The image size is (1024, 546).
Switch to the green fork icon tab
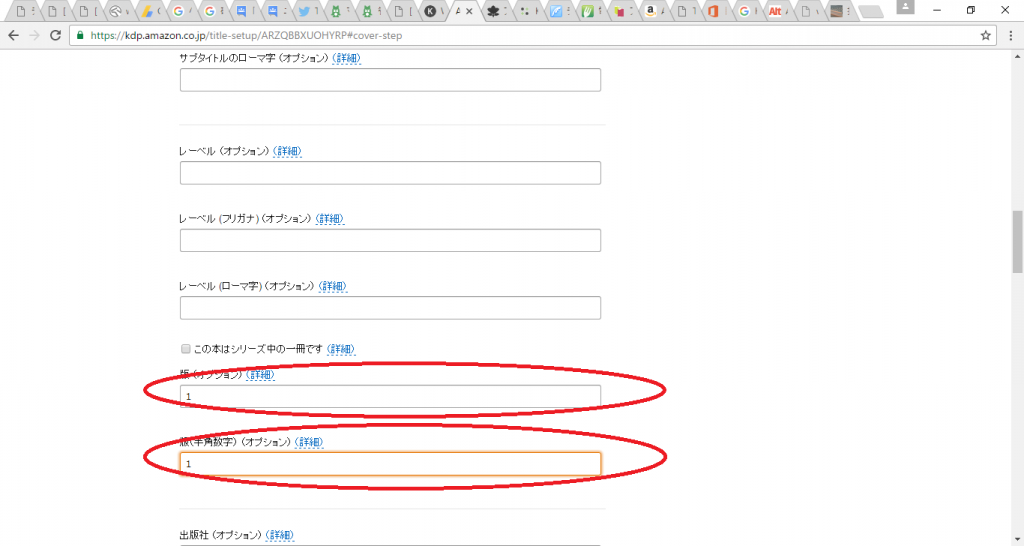588,11
